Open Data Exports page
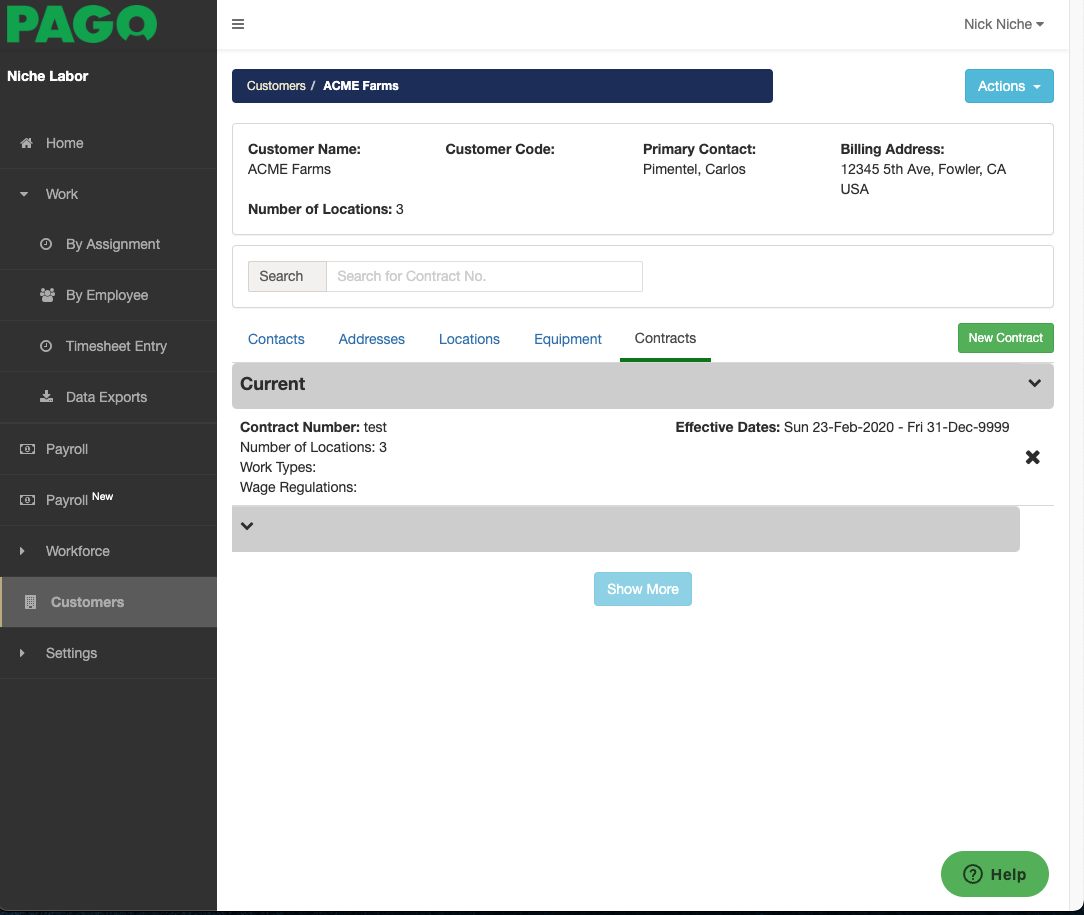1084x915 pixels. (106, 397)
